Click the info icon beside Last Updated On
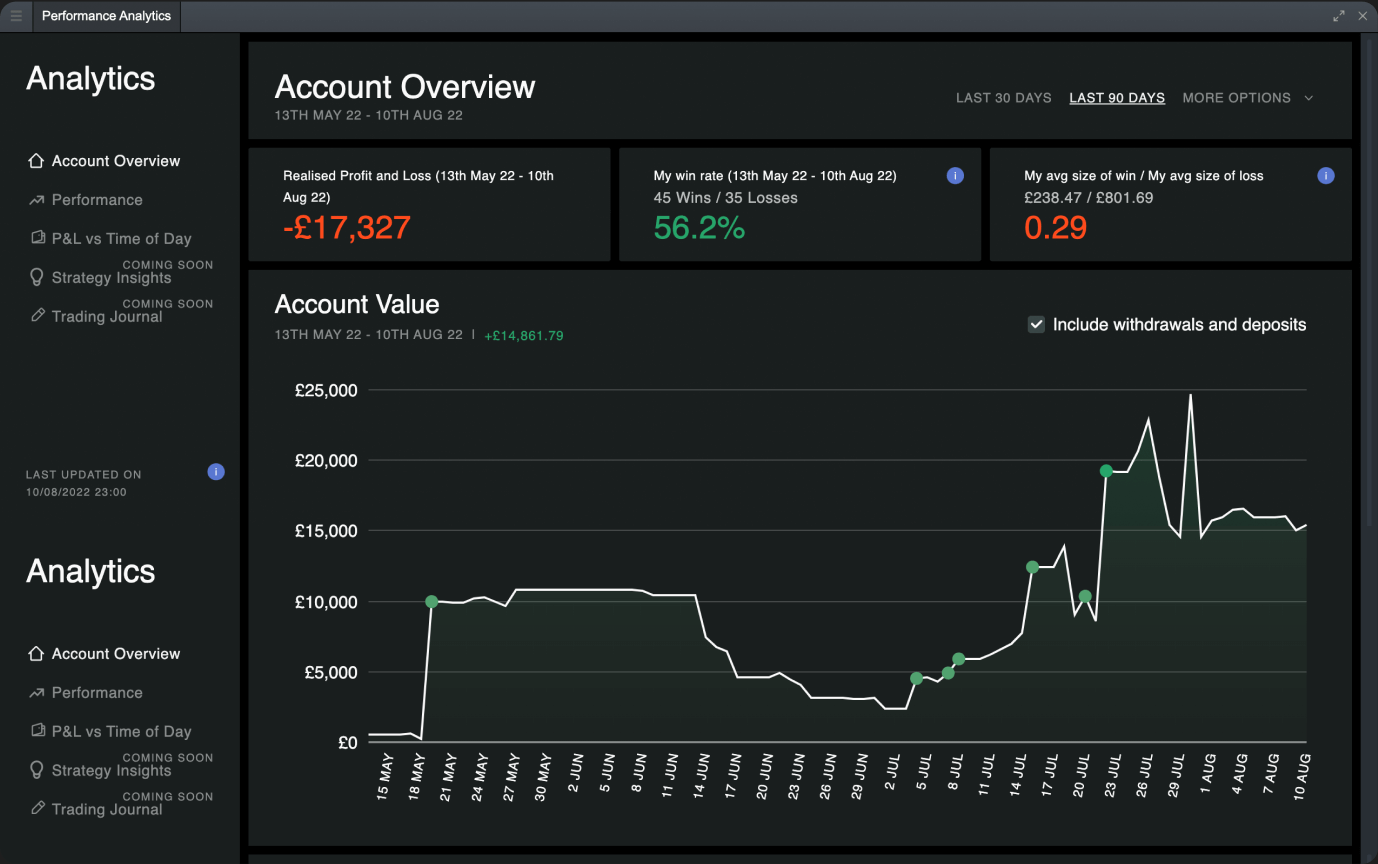Image resolution: width=1378 pixels, height=864 pixels. coord(216,472)
